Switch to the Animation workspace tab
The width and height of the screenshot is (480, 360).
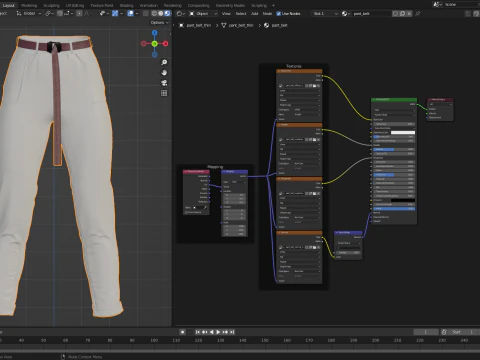pyautogui.click(x=149, y=5)
